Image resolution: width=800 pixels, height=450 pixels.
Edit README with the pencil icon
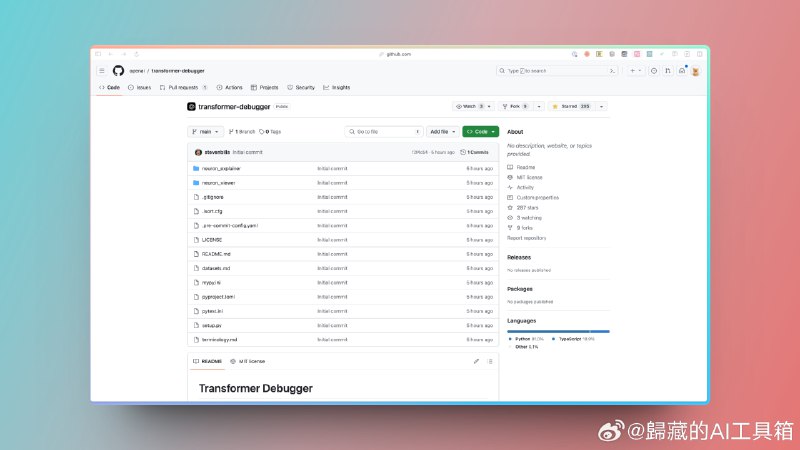476,361
